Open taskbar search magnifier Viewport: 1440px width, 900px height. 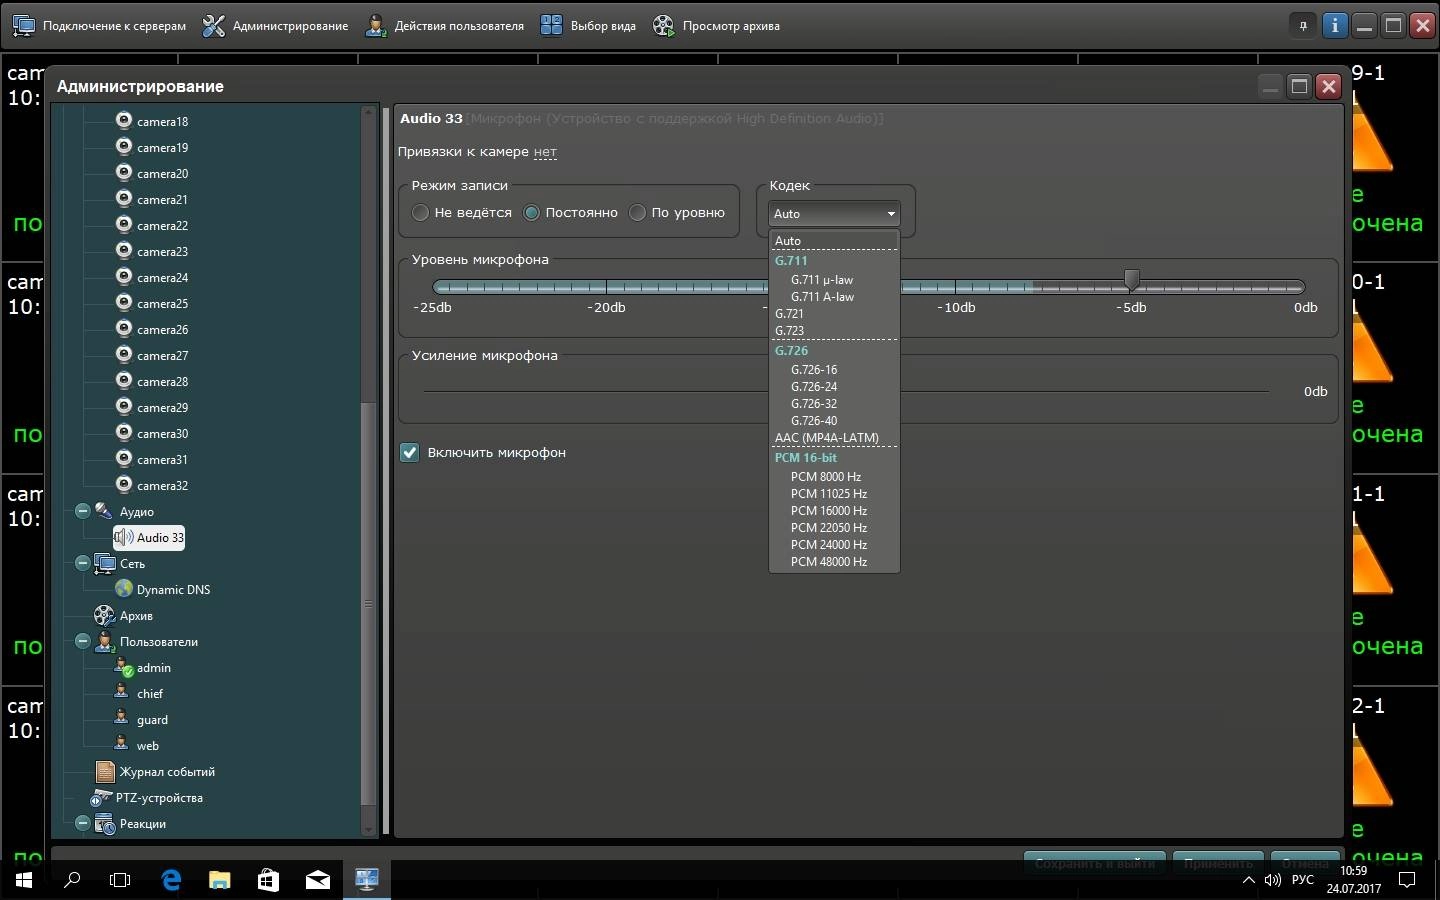click(72, 880)
